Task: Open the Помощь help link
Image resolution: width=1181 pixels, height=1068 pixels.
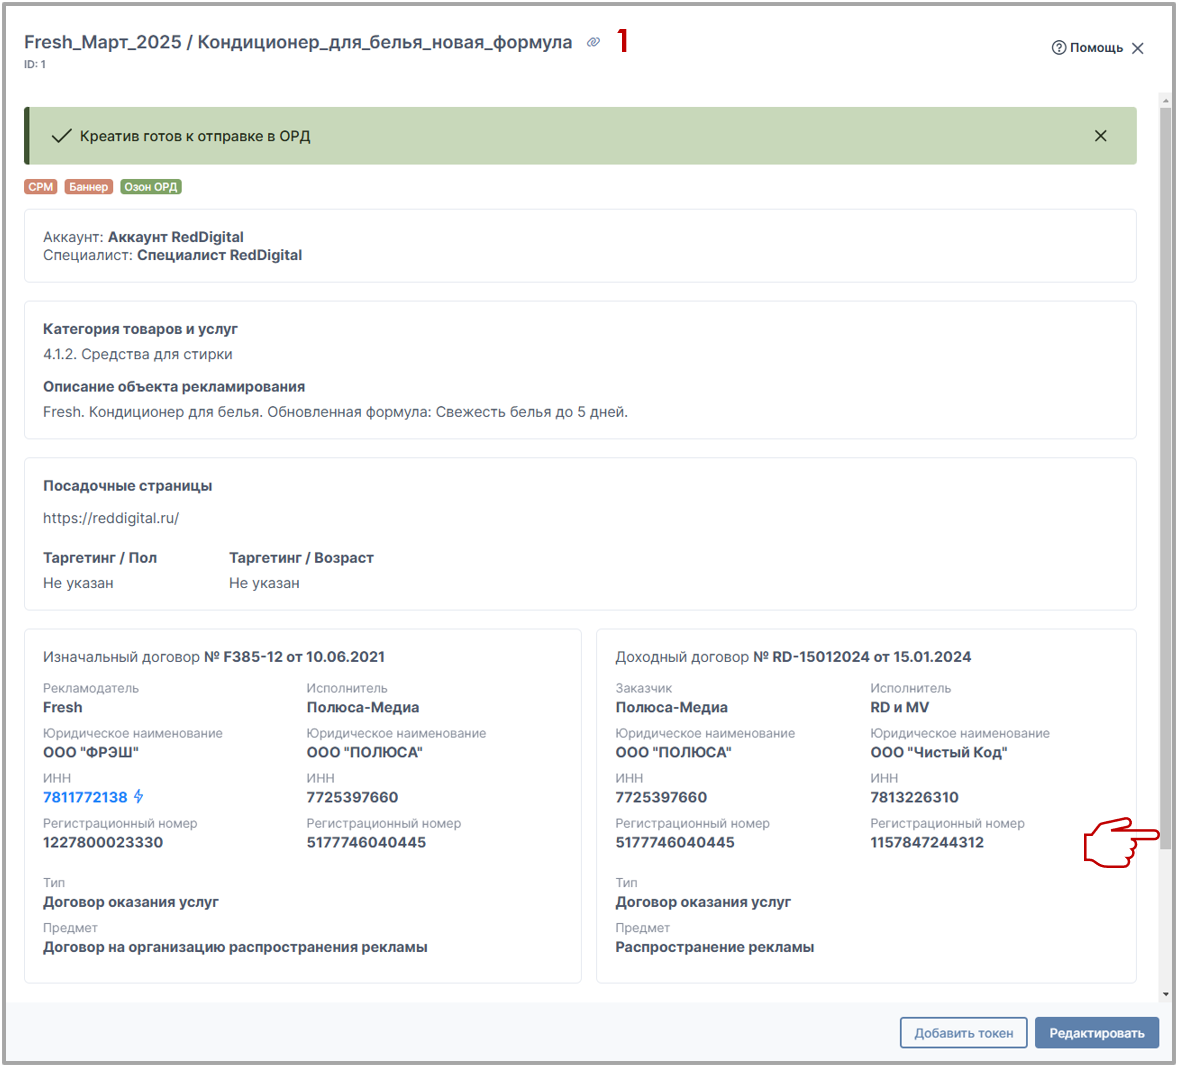Action: 1087,47
